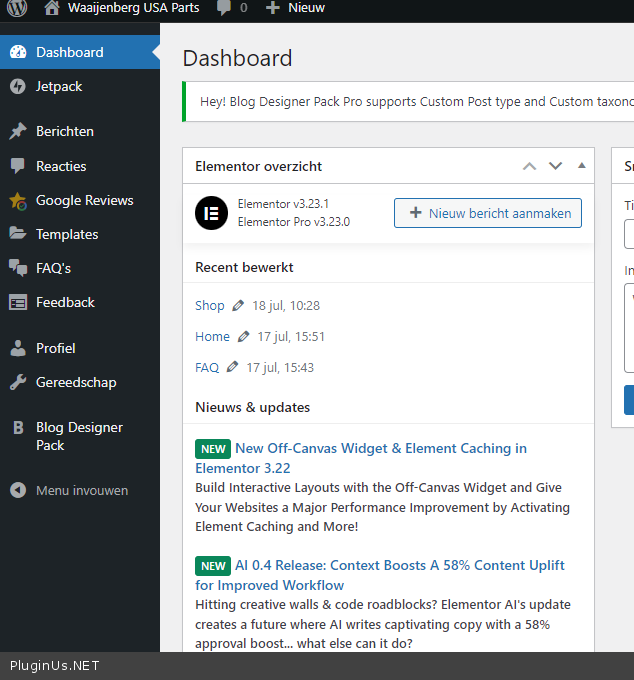This screenshot has height=680, width=634.
Task: Open site home icon for Waaijenberg USA Parts
Action: (x=52, y=8)
